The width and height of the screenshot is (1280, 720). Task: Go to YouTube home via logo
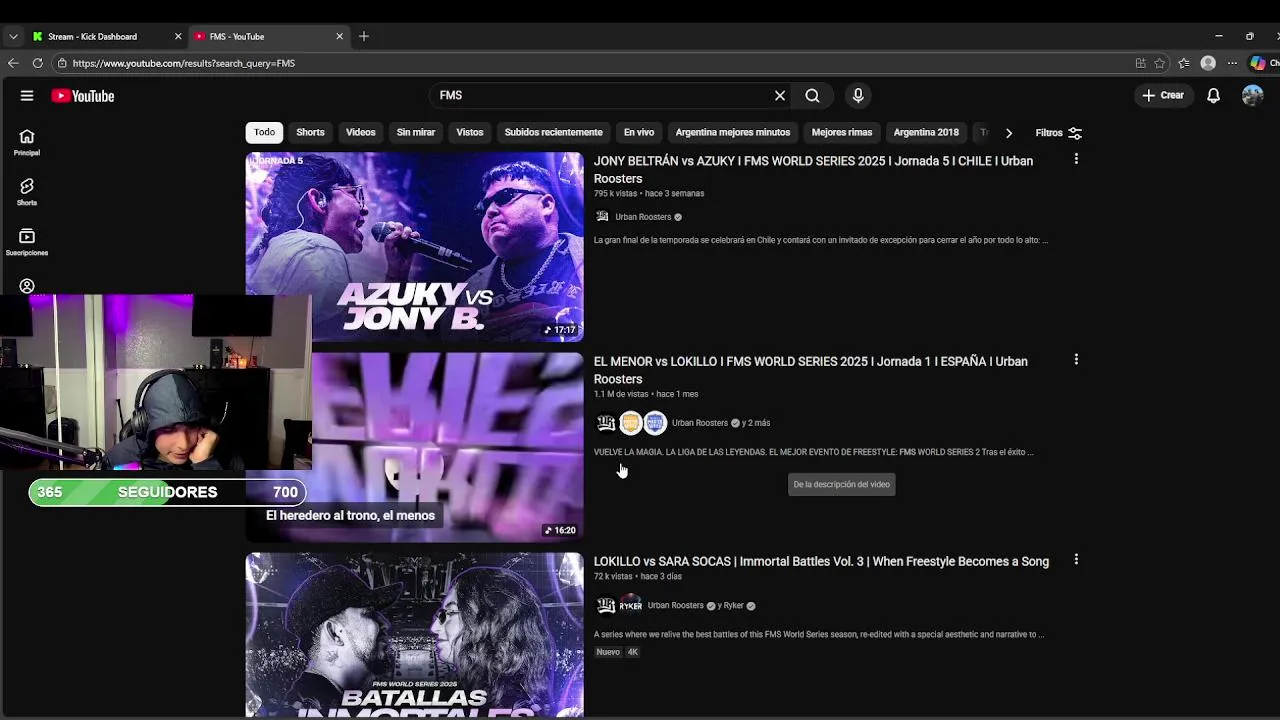pyautogui.click(x=83, y=96)
